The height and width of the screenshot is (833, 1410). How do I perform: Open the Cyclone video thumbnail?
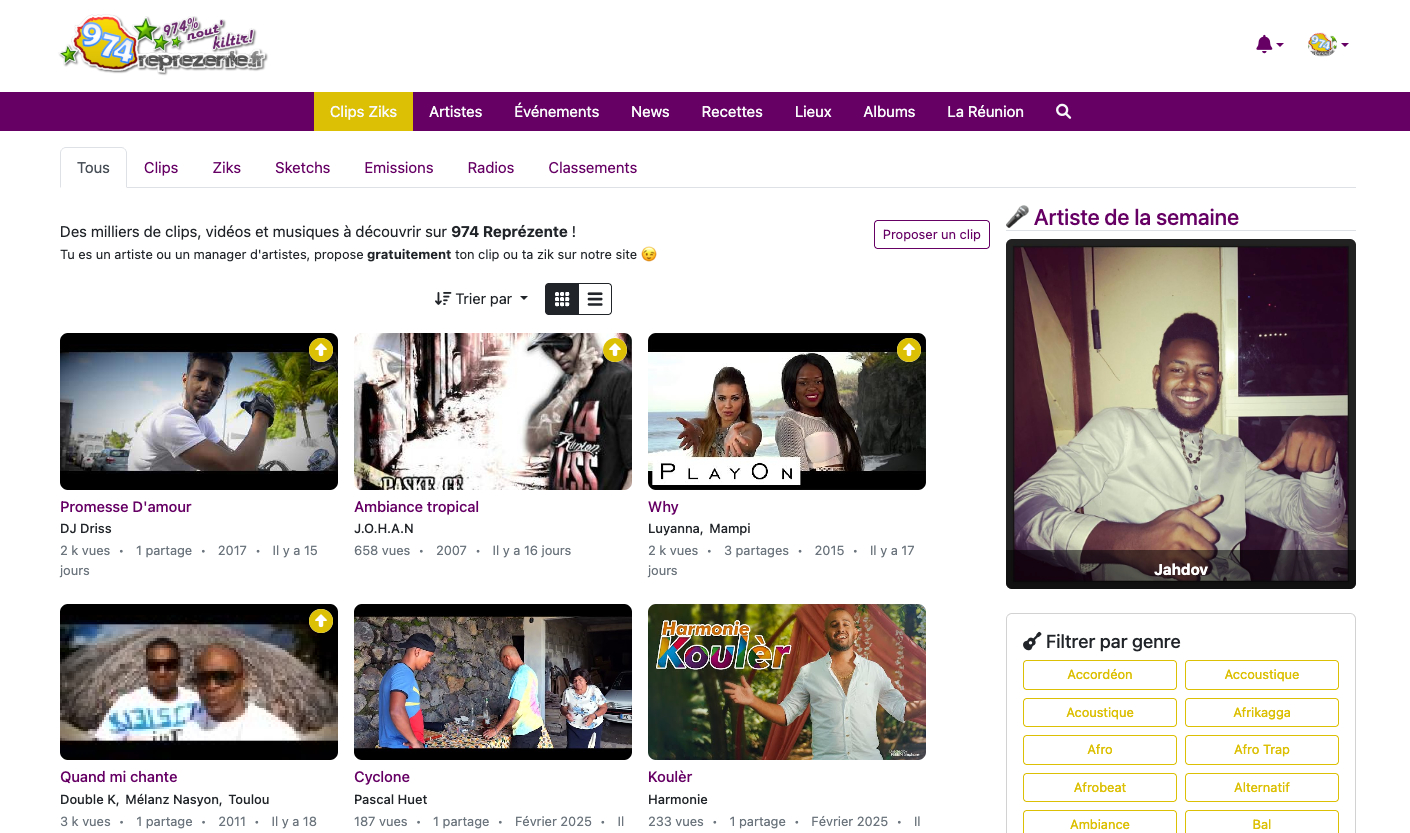(492, 682)
